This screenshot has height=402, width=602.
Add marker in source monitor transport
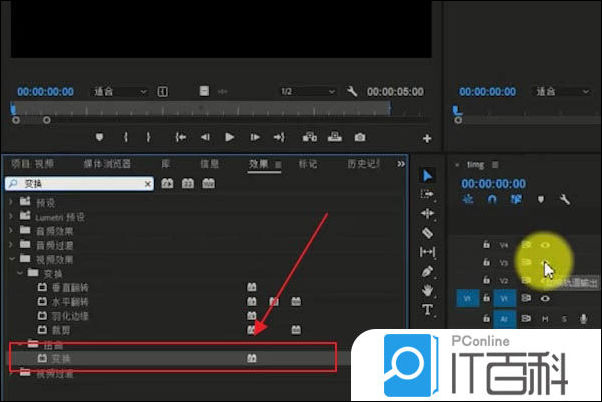99,137
